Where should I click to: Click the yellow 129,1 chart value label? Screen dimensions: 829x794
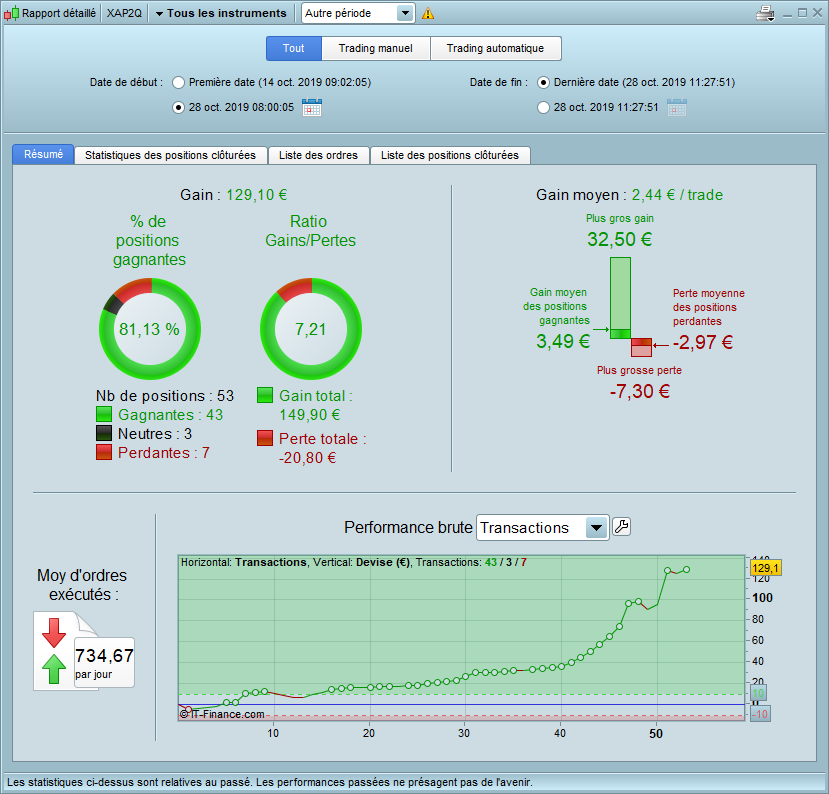point(766,568)
